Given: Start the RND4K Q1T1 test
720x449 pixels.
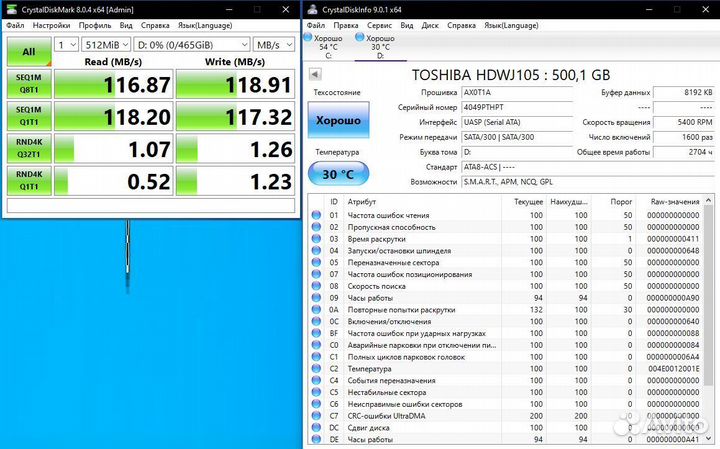Looking at the screenshot, I should (x=29, y=180).
